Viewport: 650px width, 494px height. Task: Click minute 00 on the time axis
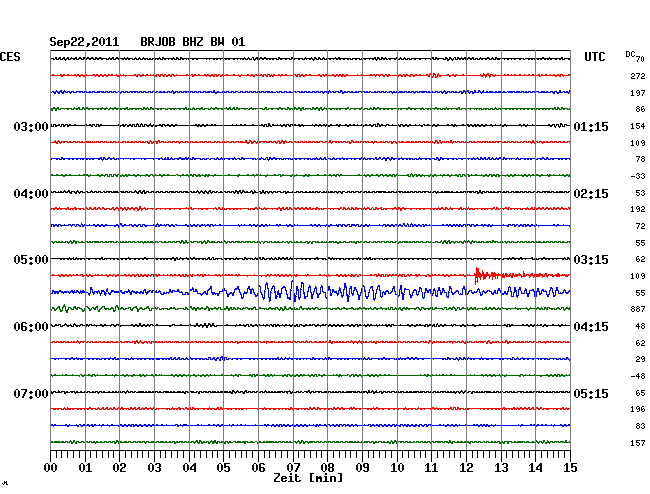click(51, 468)
